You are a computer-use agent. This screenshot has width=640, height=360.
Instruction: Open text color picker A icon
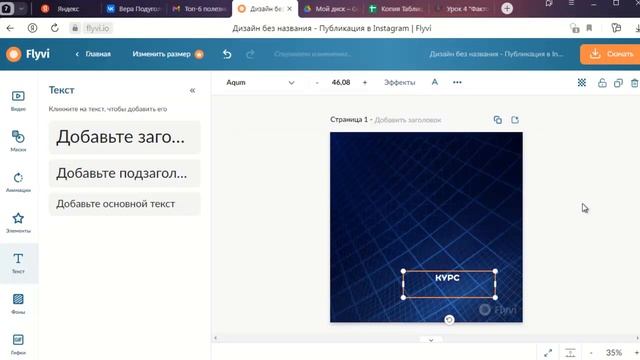pos(435,82)
